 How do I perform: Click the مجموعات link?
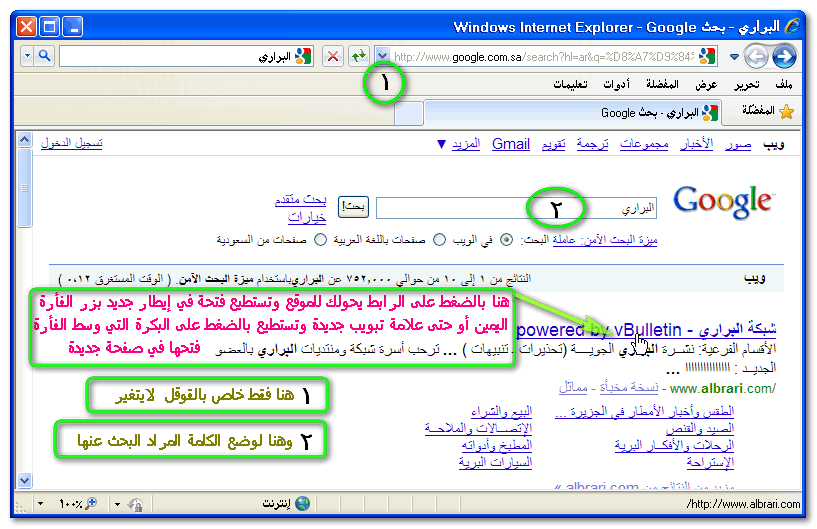(x=644, y=144)
